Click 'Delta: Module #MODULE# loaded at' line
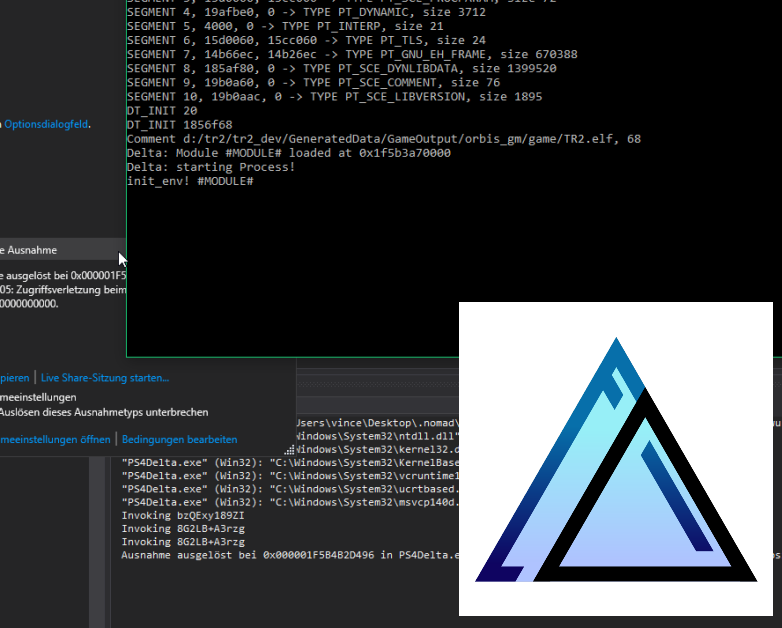 (289, 153)
